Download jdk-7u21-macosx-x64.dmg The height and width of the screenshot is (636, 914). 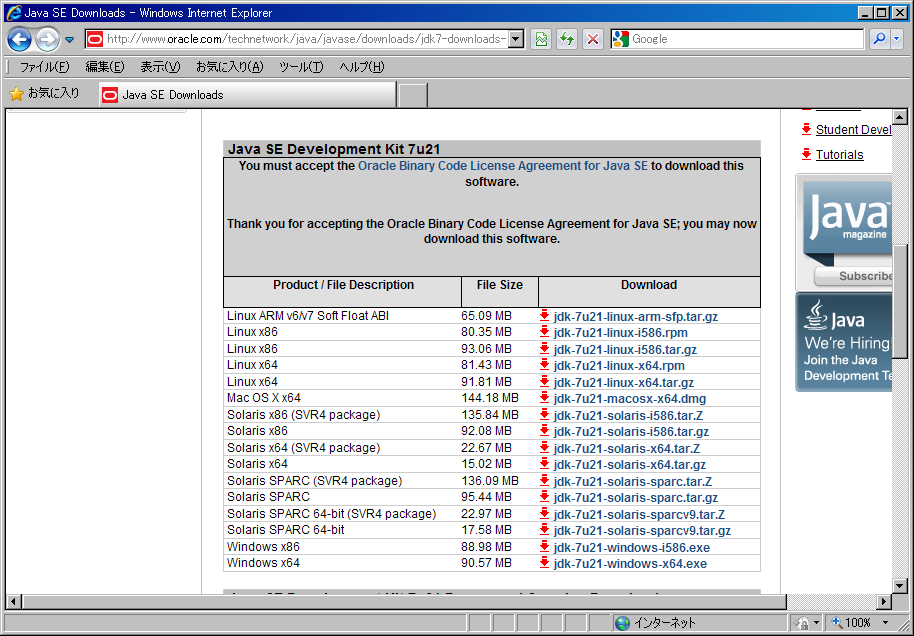tap(630, 399)
